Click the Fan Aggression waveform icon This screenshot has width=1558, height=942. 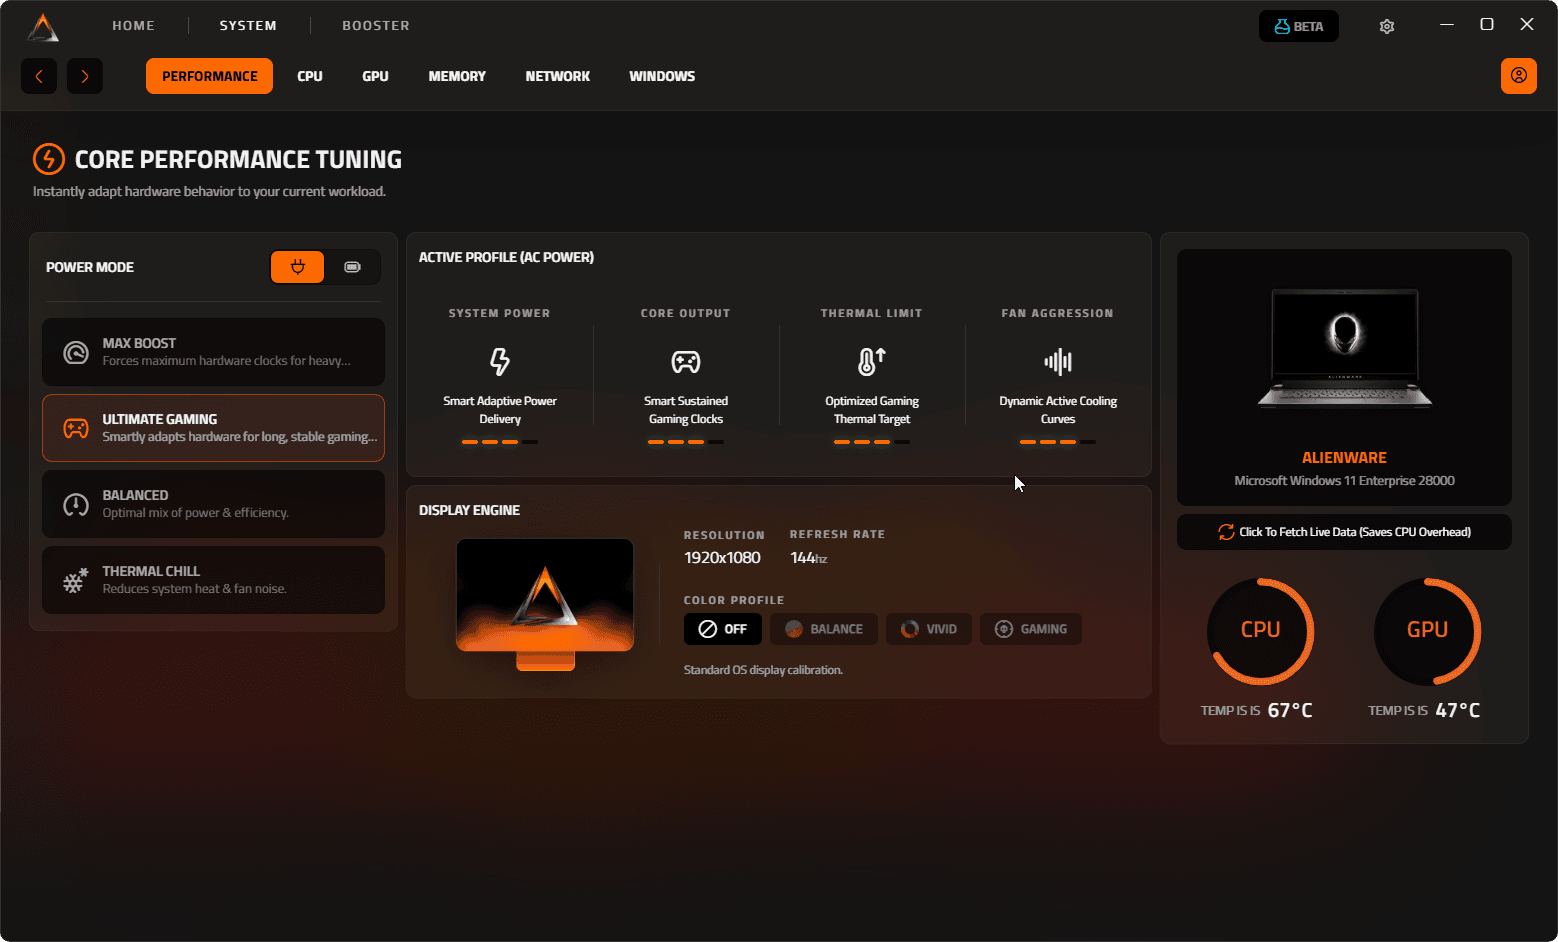tap(1058, 361)
